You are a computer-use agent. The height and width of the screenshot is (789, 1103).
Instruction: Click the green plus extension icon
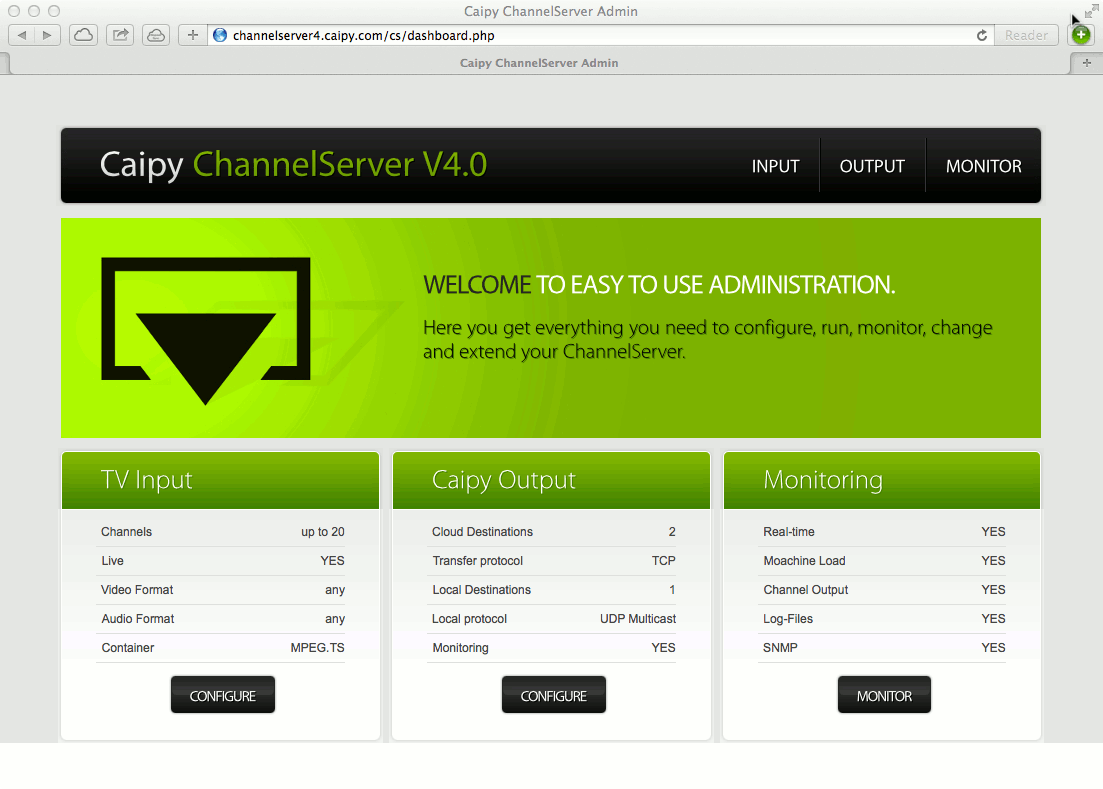pos(1080,35)
